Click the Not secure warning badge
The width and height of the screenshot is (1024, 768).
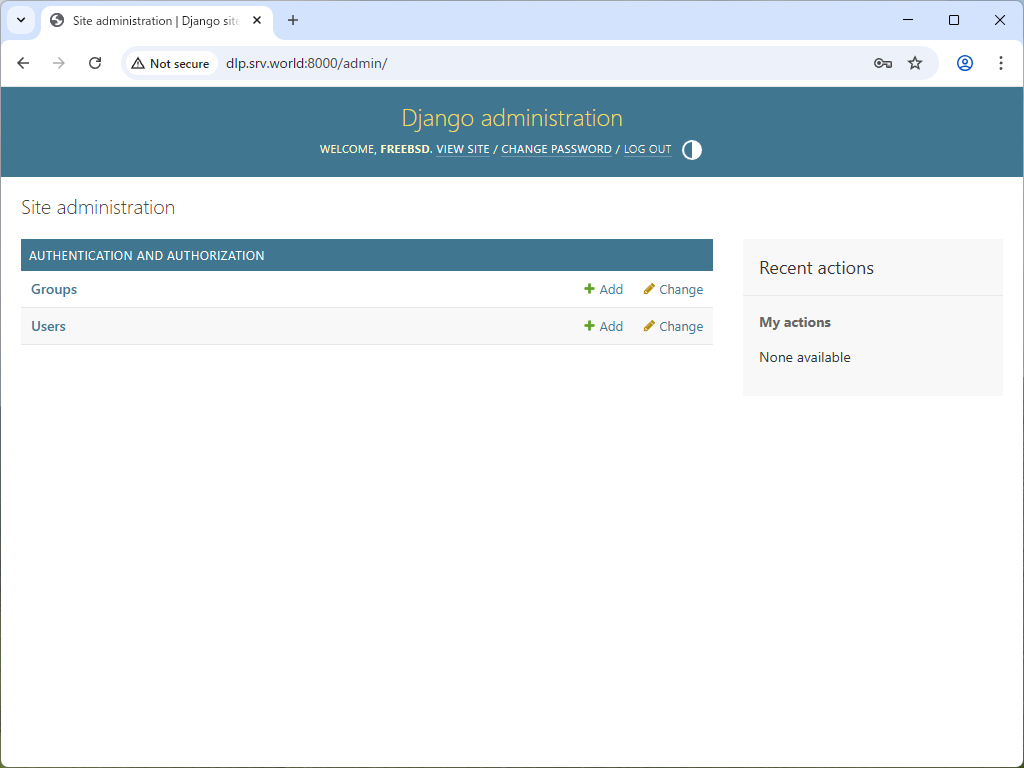pyautogui.click(x=171, y=62)
